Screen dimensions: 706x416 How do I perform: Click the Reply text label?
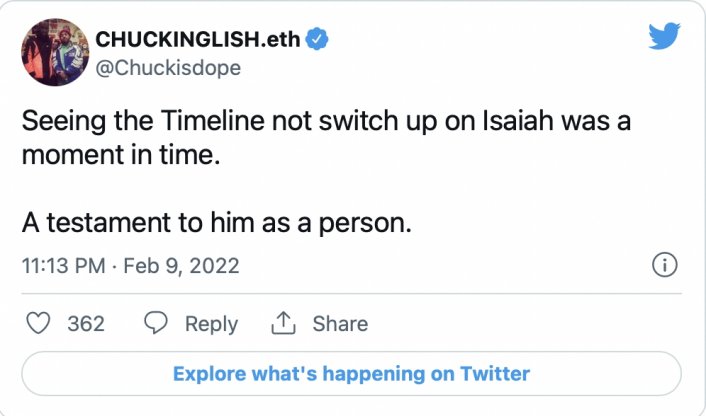pos(211,324)
